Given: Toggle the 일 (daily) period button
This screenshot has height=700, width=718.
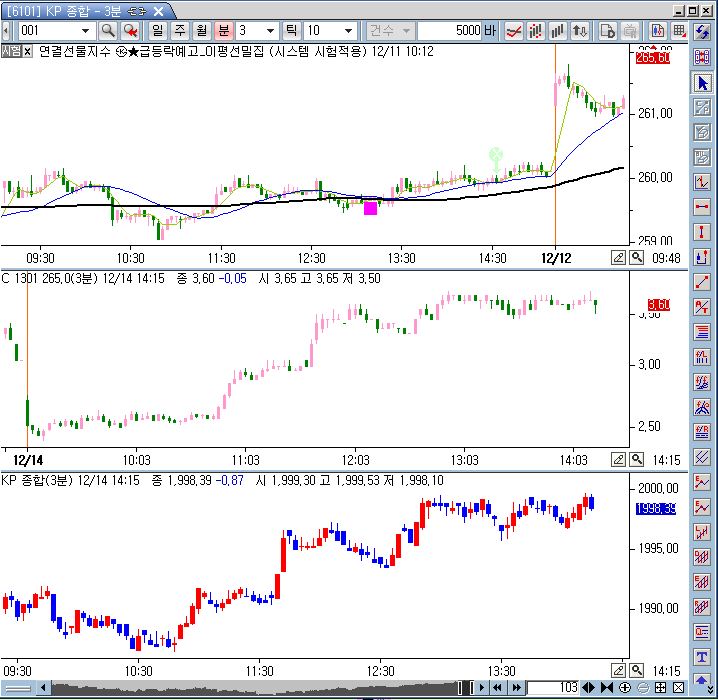Looking at the screenshot, I should 157,30.
